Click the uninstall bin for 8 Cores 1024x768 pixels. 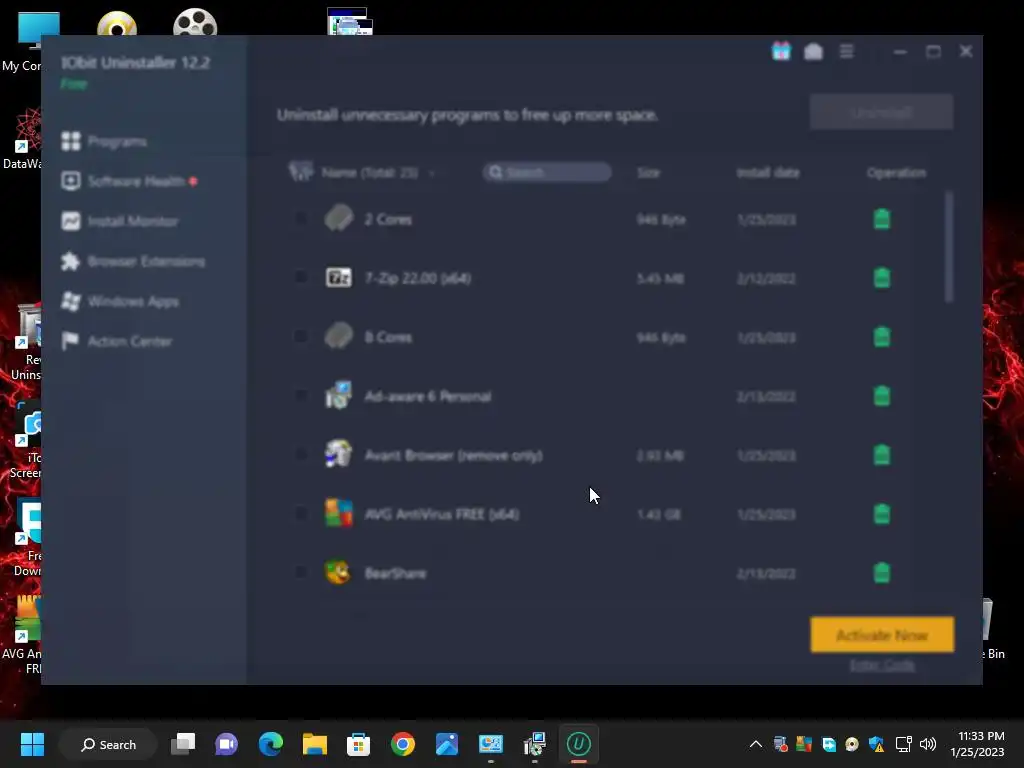(x=882, y=337)
